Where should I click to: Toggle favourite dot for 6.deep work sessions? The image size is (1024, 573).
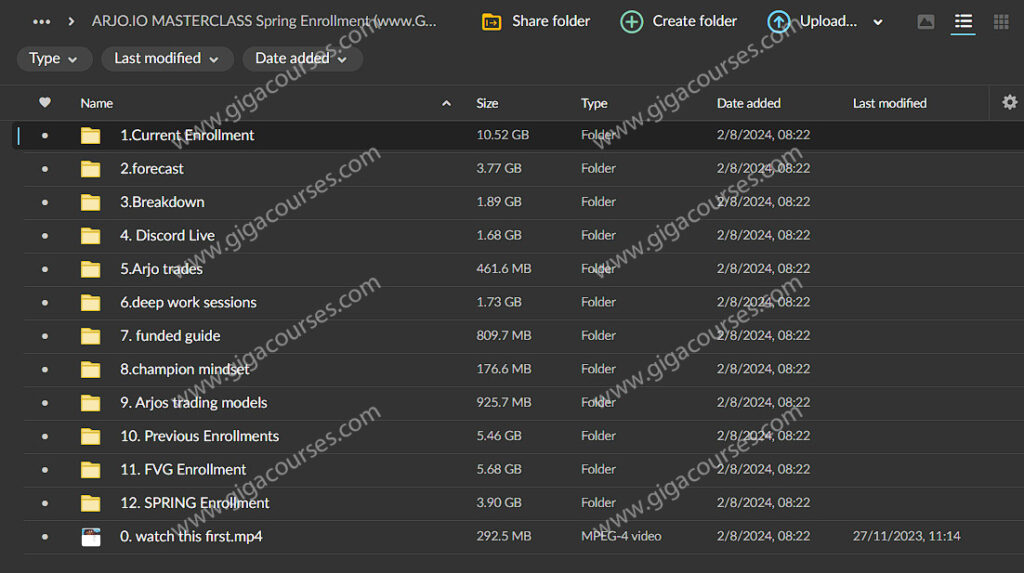click(44, 303)
